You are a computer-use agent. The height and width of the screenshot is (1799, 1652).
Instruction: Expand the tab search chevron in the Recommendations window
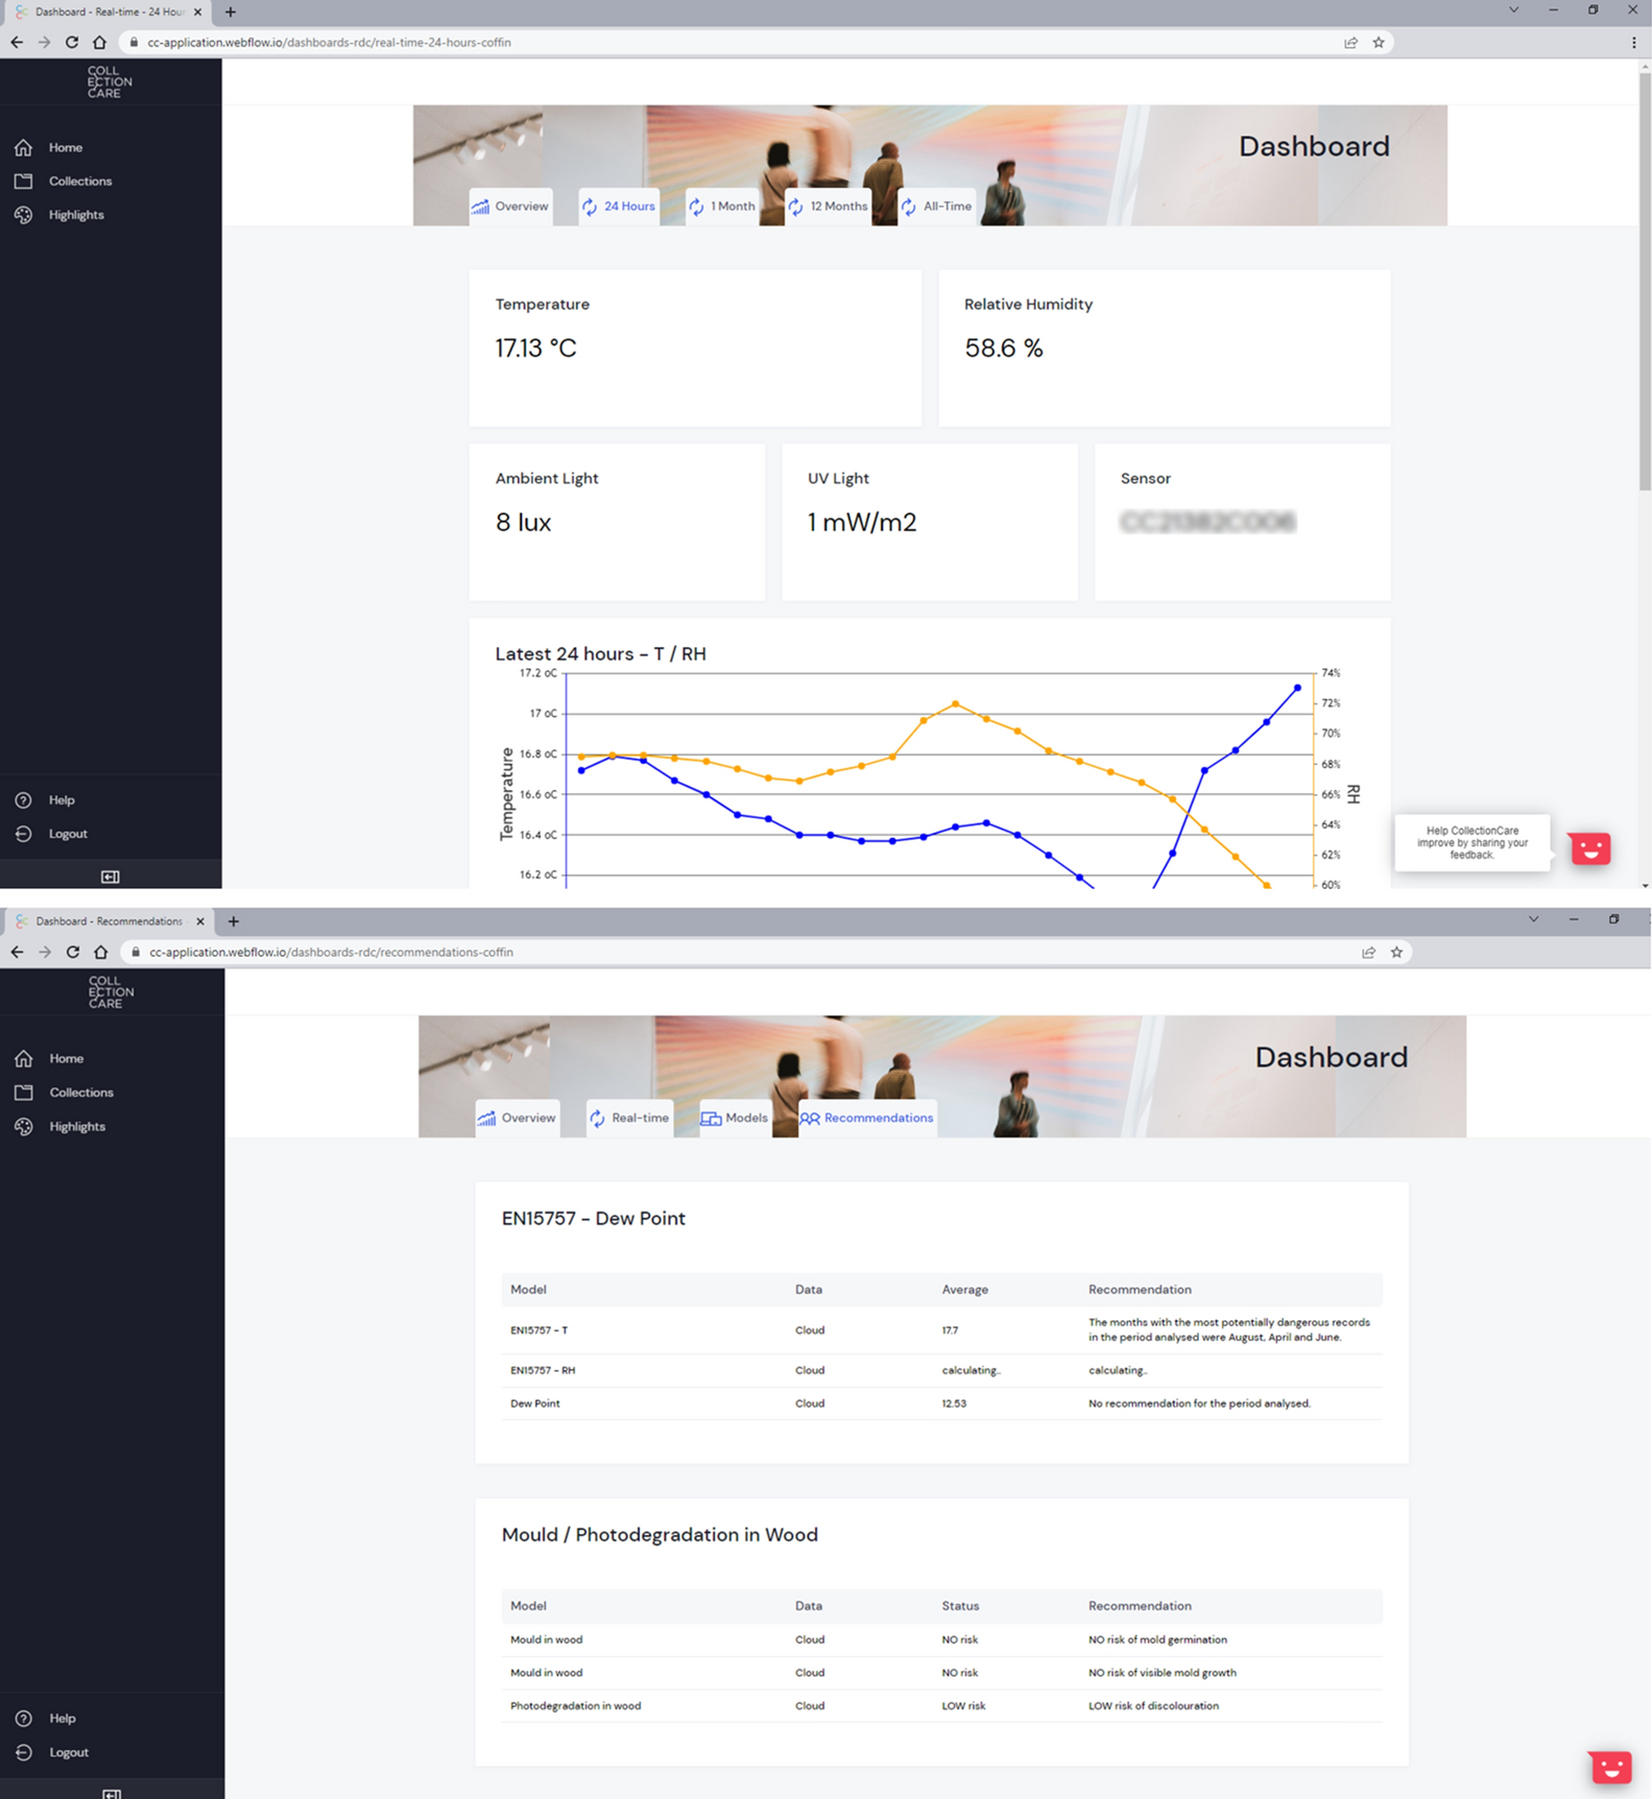click(x=1533, y=919)
